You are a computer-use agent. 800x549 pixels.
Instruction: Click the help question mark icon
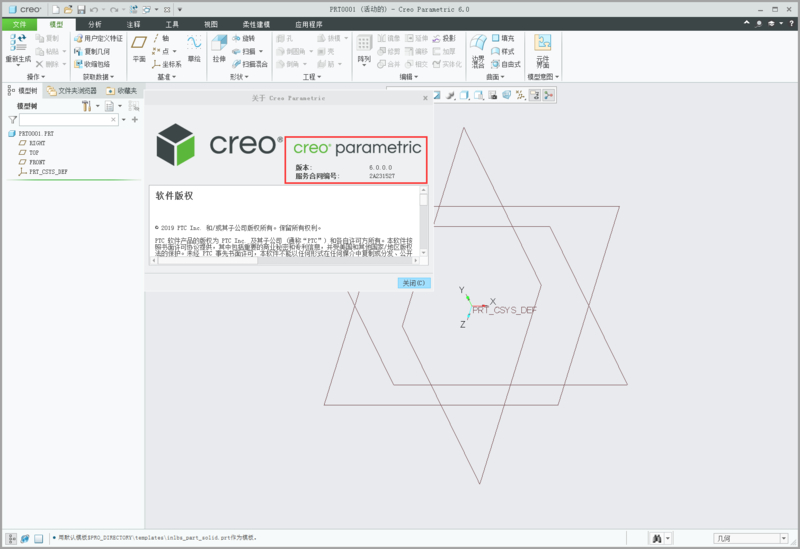[791, 23]
